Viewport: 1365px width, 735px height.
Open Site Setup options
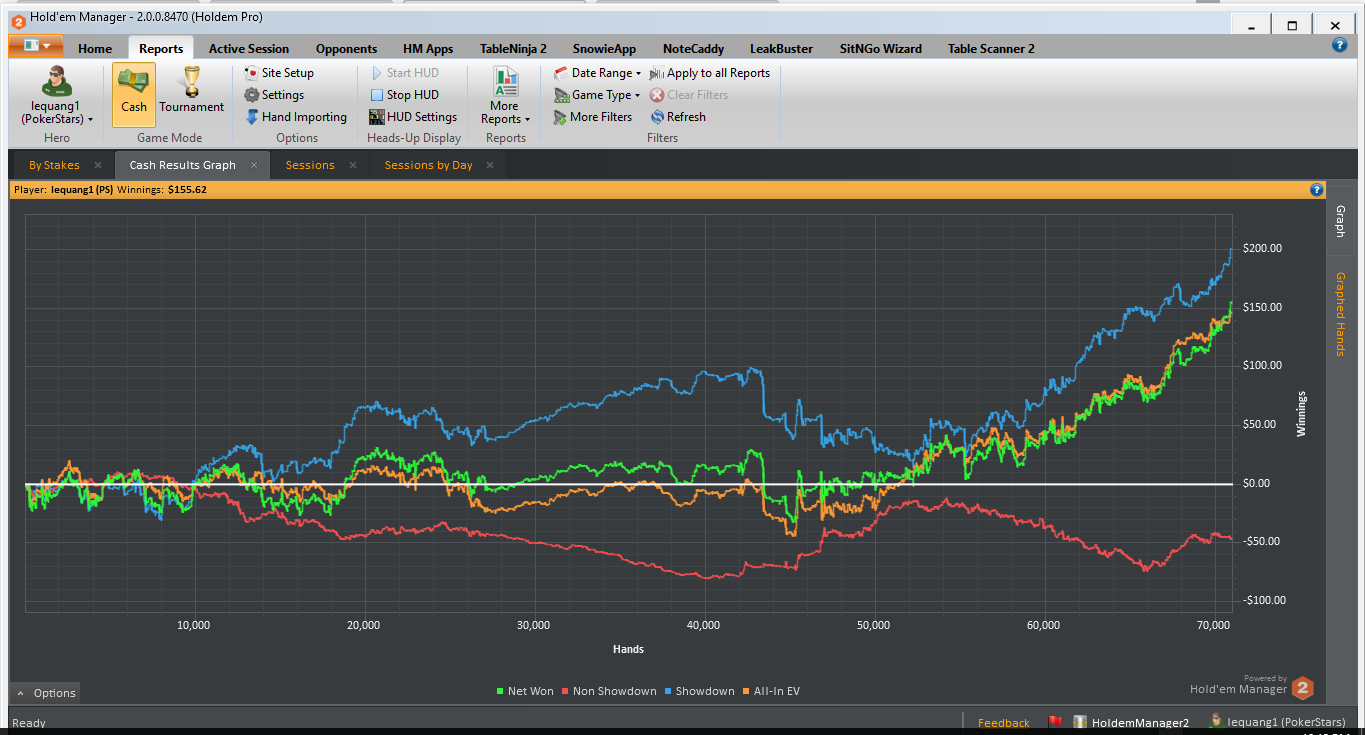(x=279, y=73)
